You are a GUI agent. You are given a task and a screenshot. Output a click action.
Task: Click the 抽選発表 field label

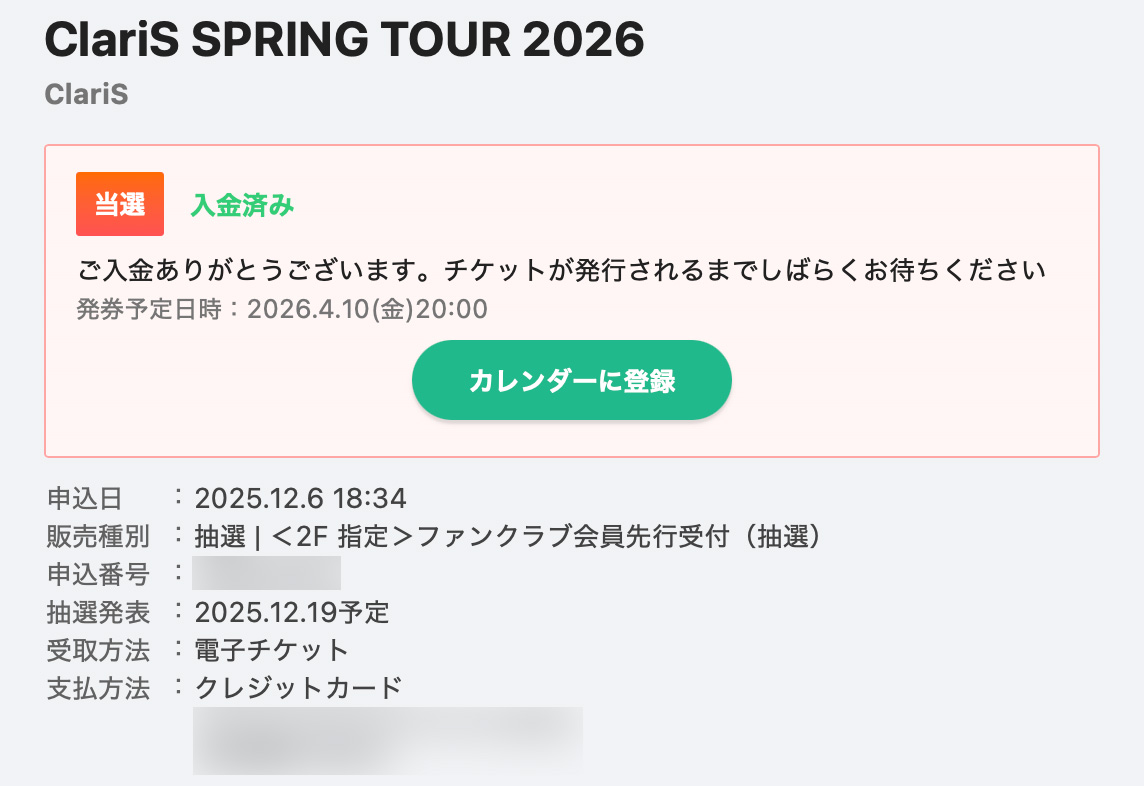[98, 612]
